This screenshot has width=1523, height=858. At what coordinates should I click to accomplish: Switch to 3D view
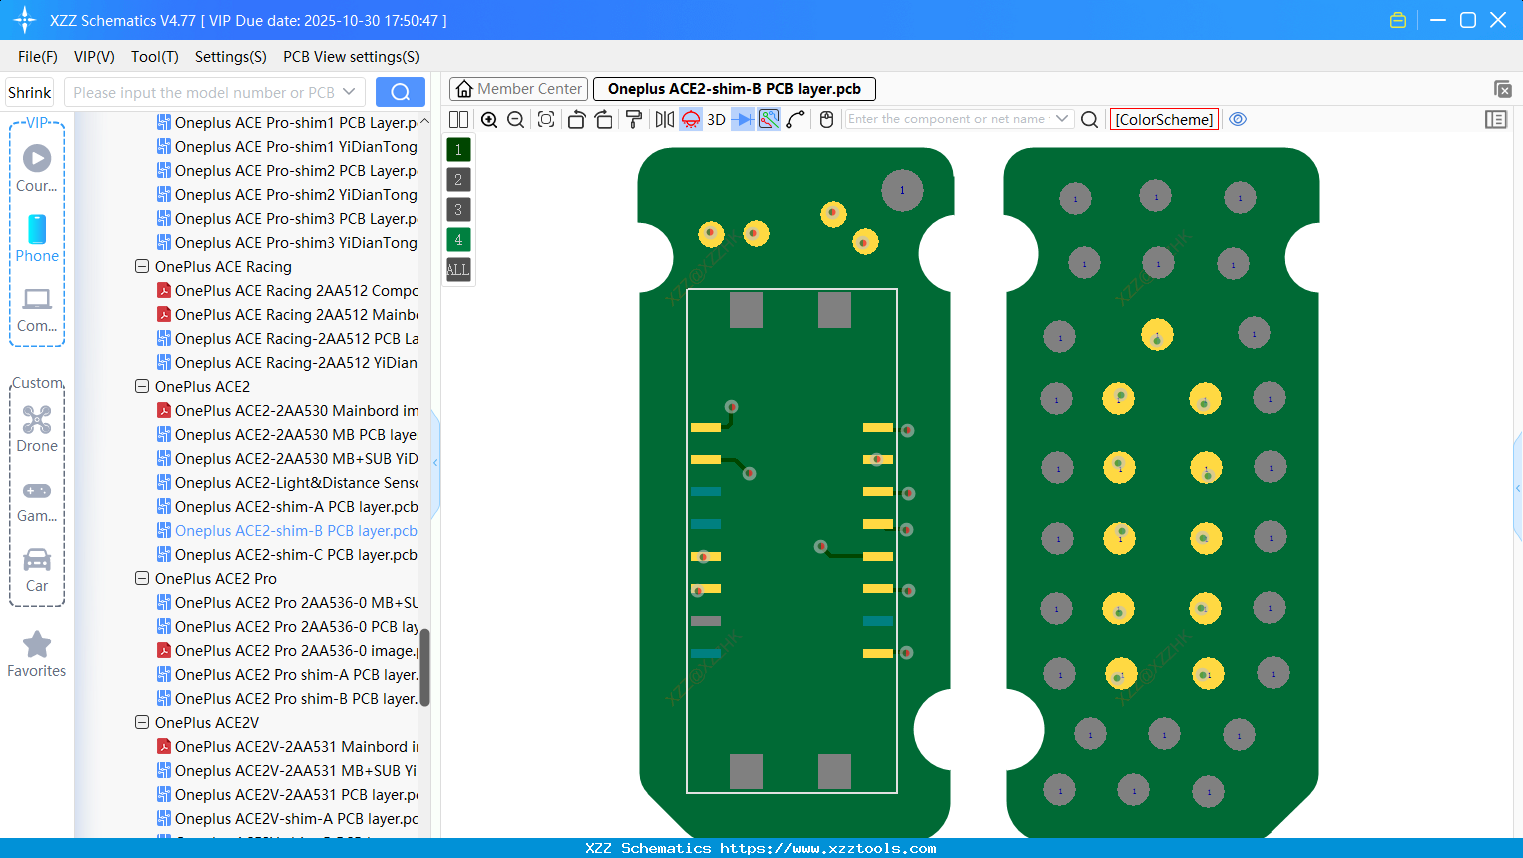click(716, 119)
